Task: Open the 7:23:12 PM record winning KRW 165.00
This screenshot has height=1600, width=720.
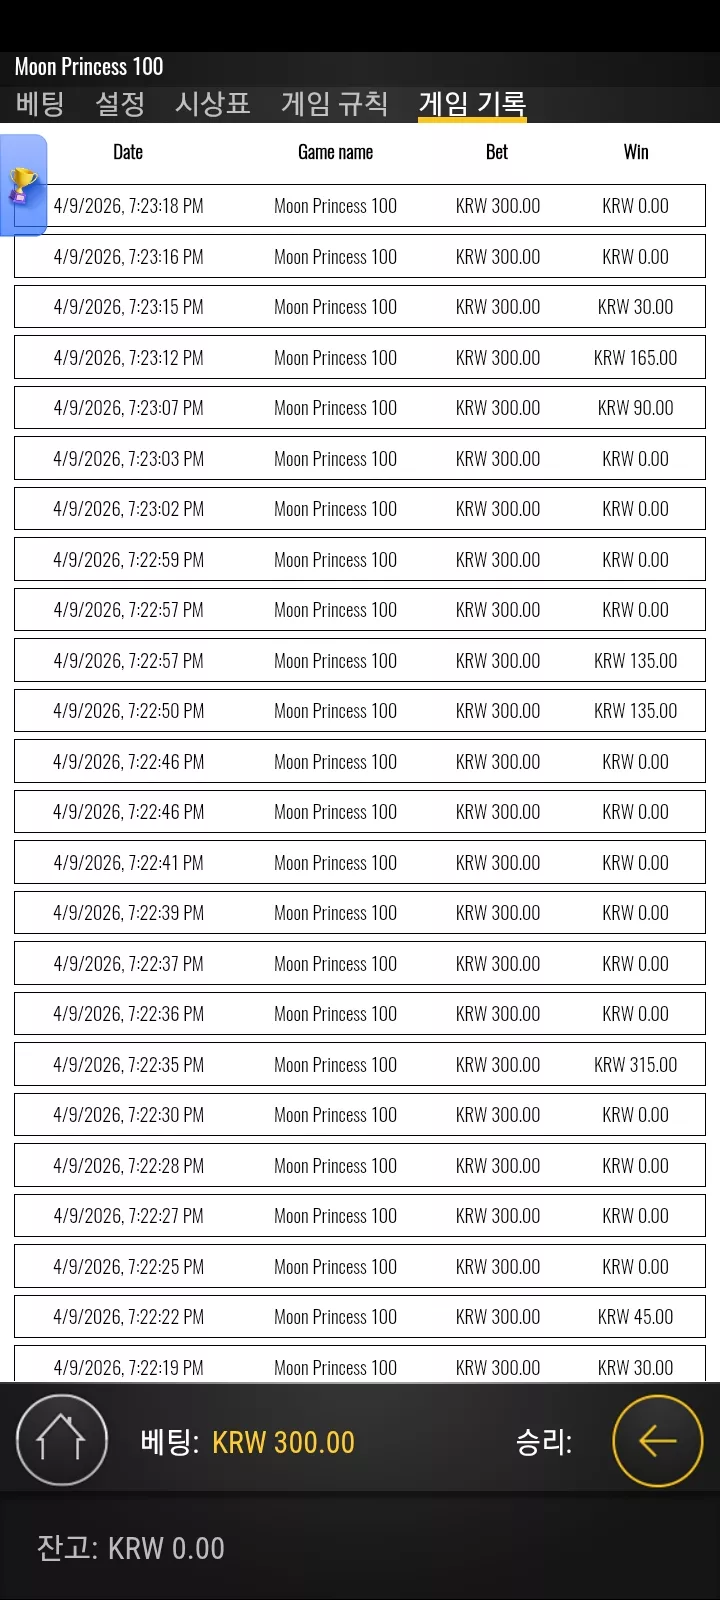Action: [x=360, y=357]
